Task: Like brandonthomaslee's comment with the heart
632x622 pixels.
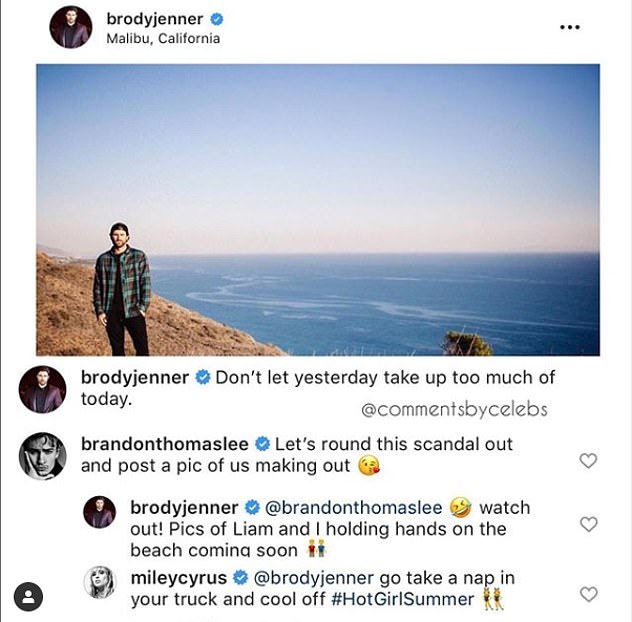Action: tap(589, 460)
